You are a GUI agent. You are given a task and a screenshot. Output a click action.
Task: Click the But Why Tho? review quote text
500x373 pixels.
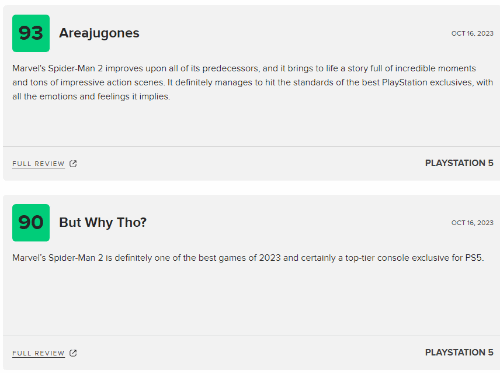tap(248, 258)
